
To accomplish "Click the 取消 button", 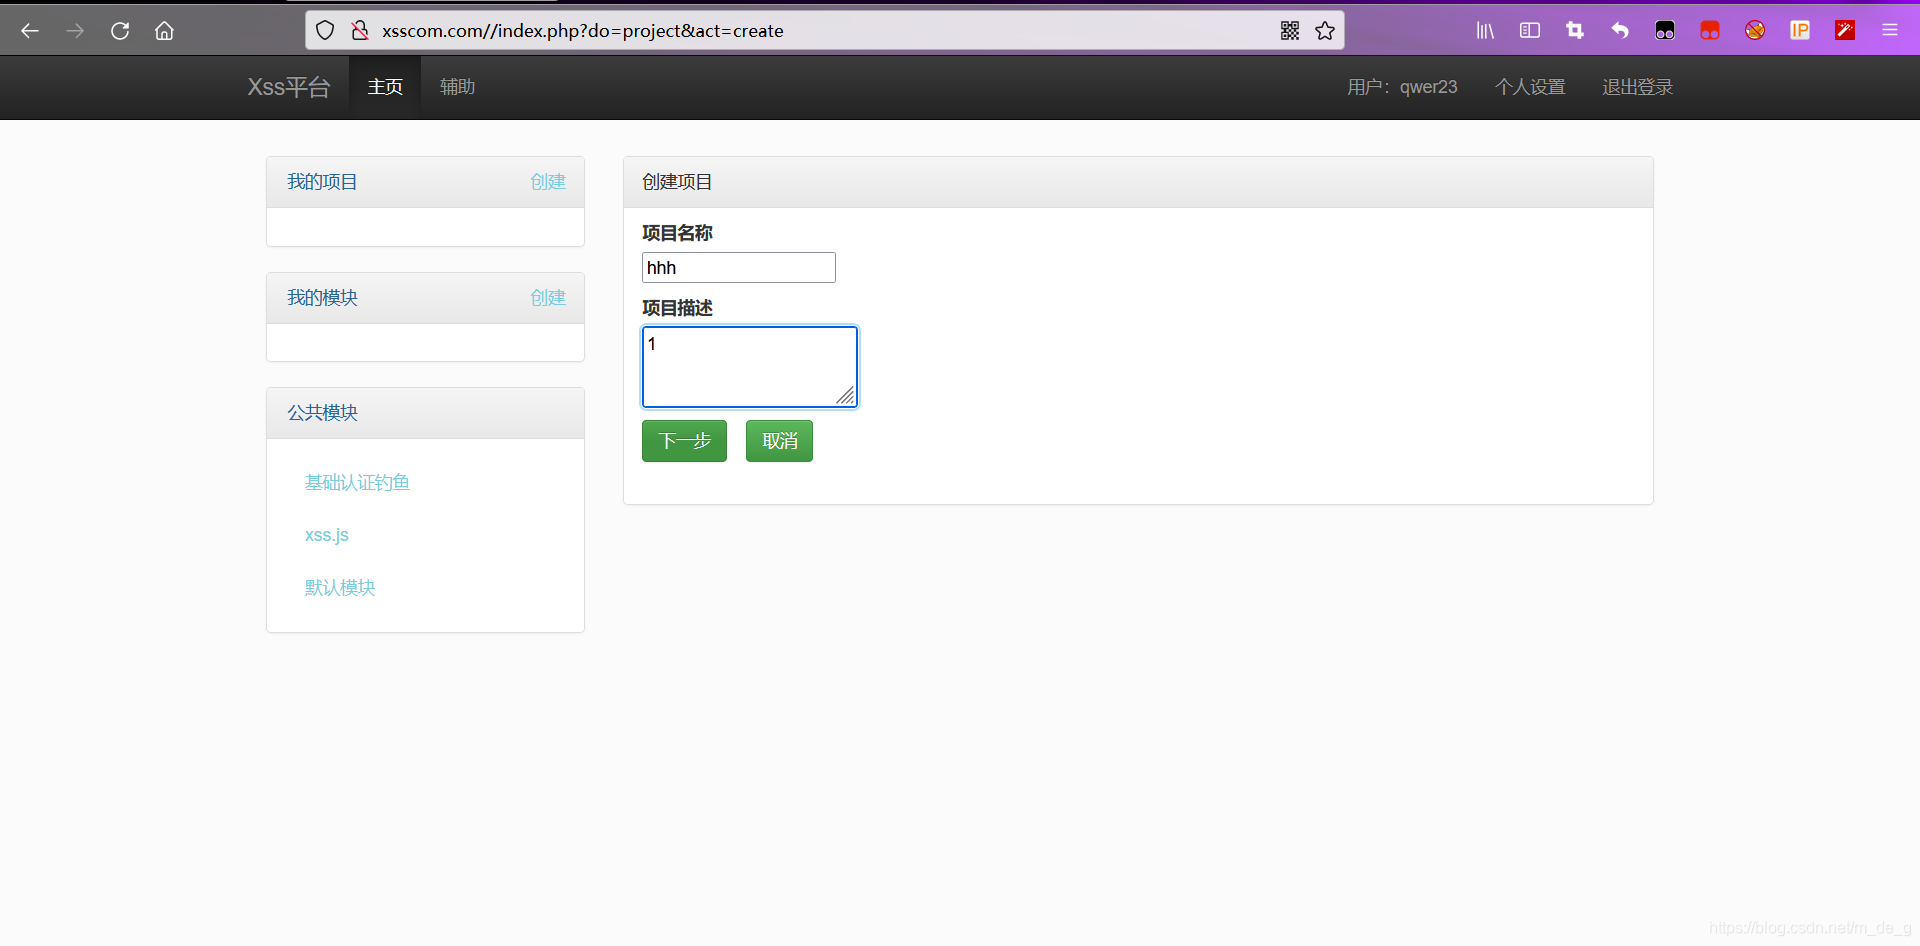I will [x=779, y=441].
